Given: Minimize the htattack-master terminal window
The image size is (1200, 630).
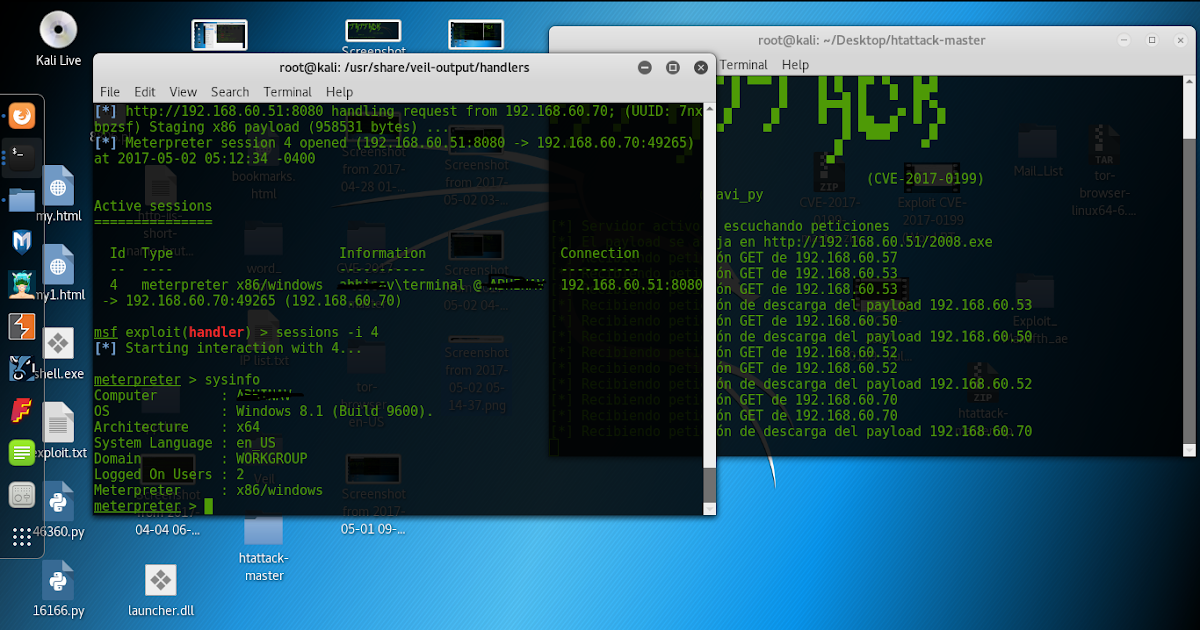Looking at the screenshot, I should click(1125, 40).
